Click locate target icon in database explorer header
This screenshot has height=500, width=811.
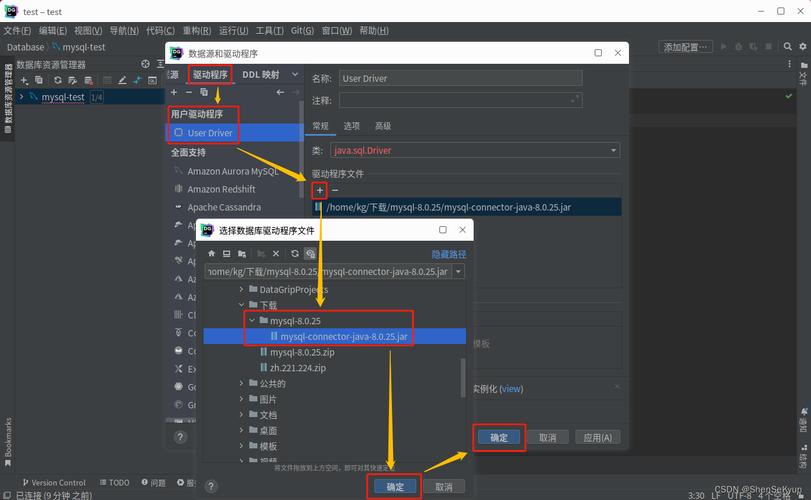coord(145,64)
